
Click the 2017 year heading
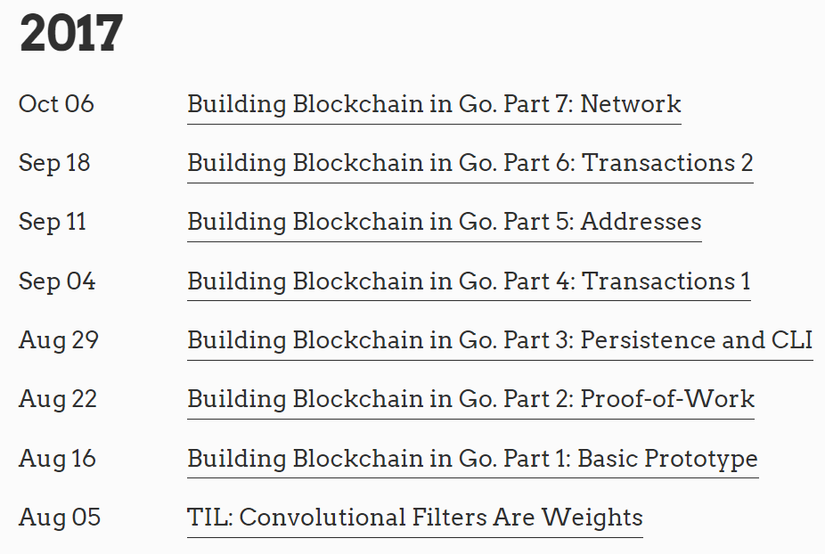point(71,35)
